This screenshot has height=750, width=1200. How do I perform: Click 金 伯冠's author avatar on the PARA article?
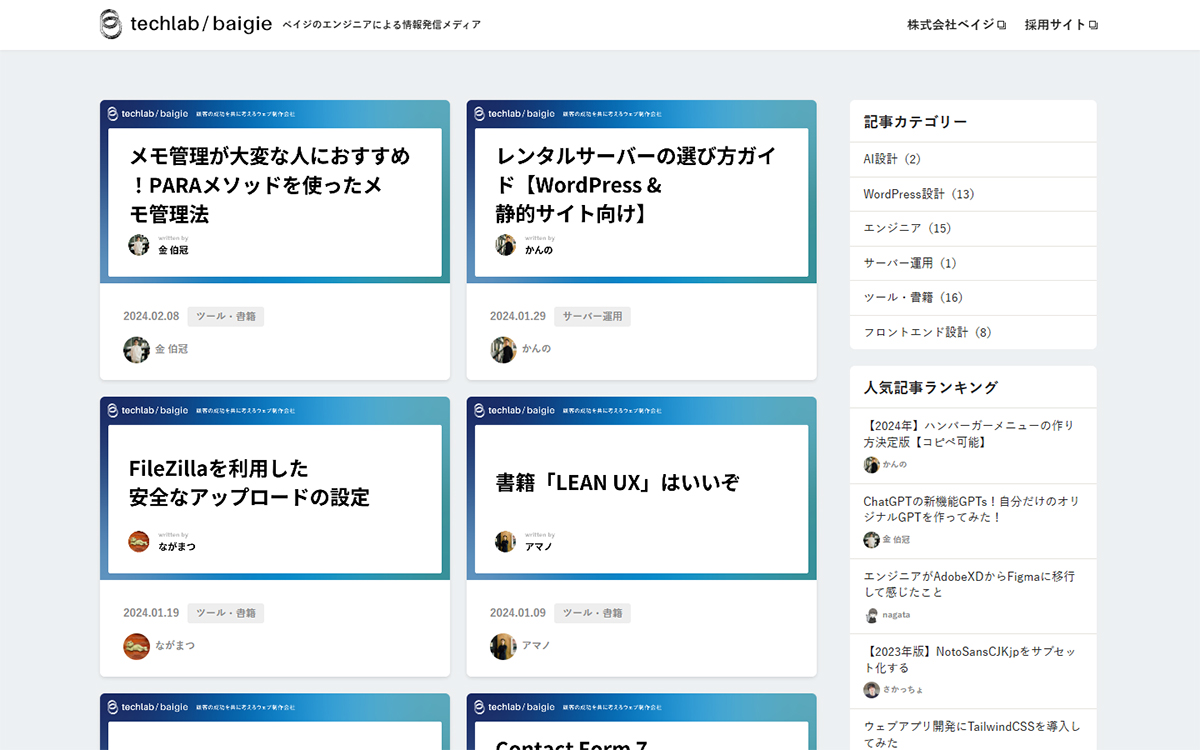(138, 350)
